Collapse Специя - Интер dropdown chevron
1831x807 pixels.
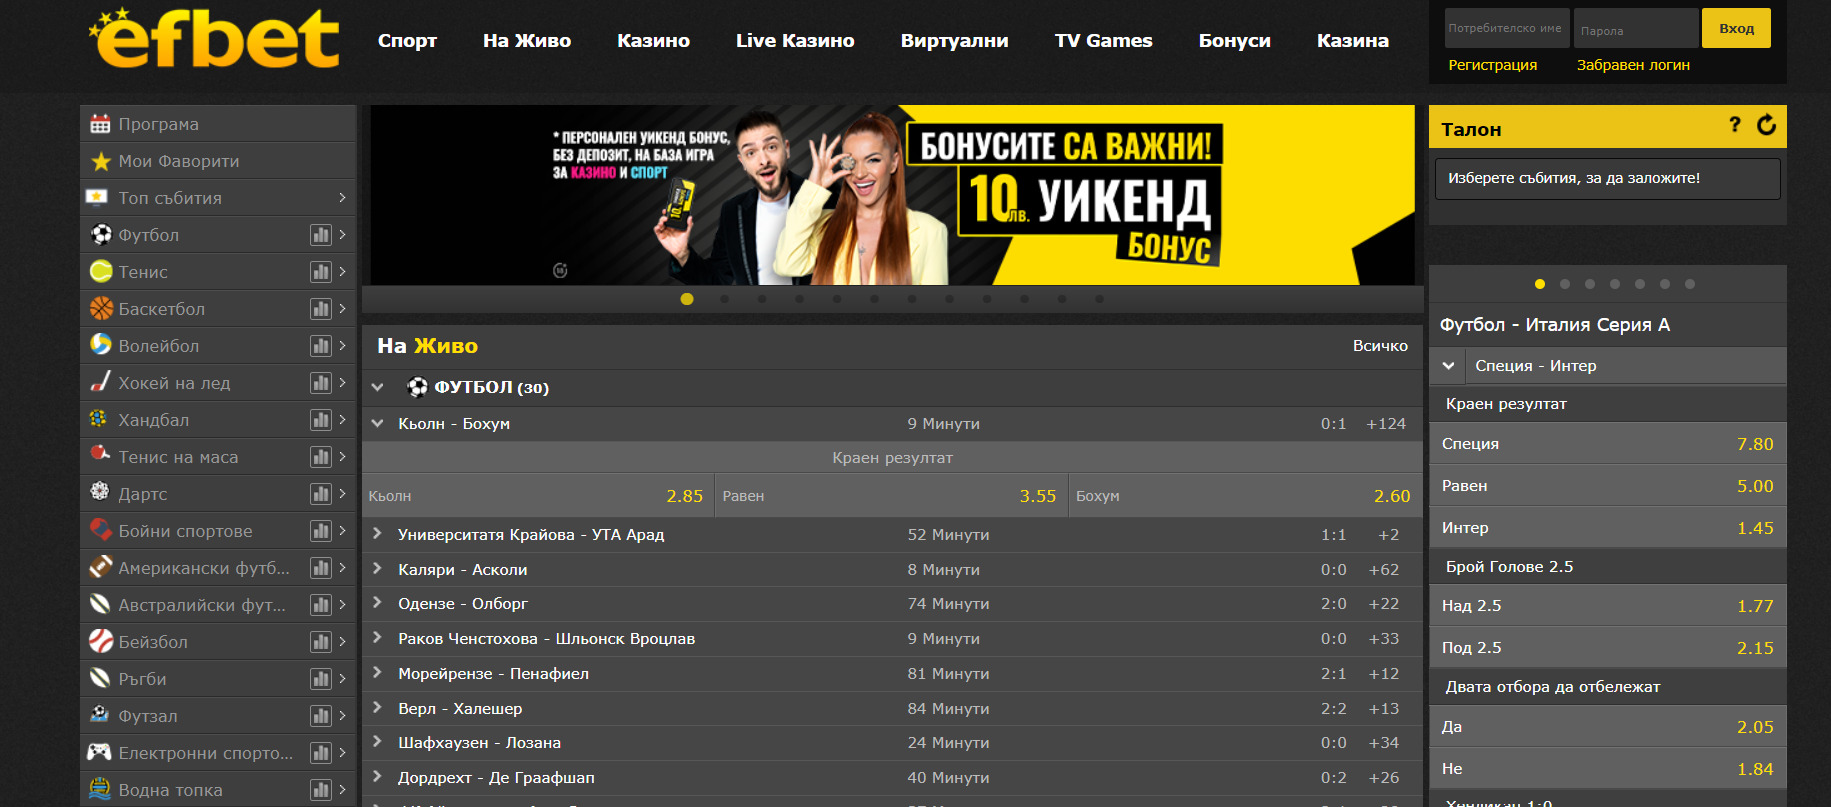tap(1448, 366)
